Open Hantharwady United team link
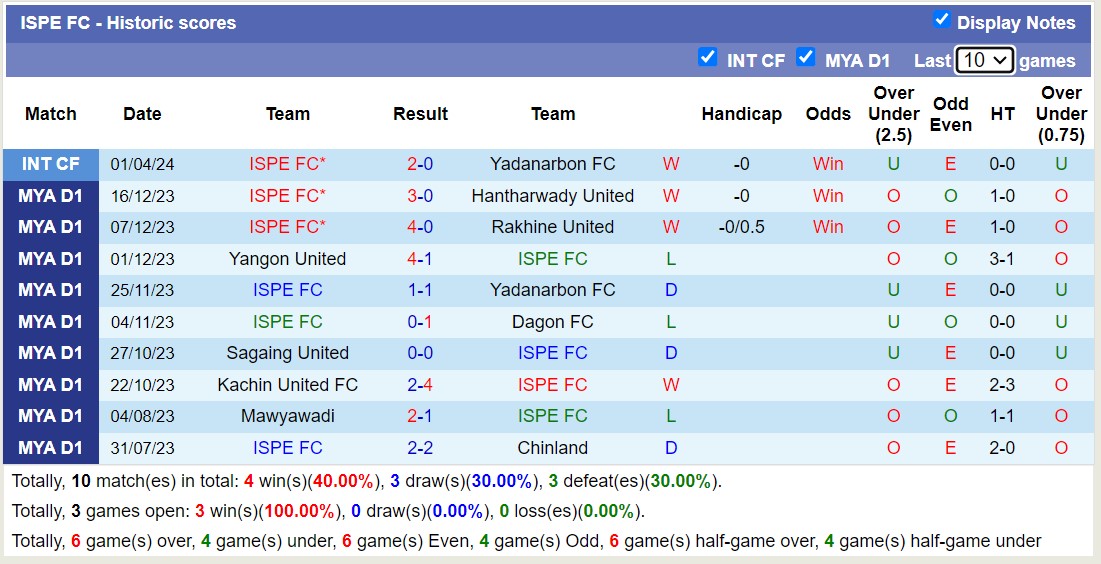This screenshot has height=564, width=1101. [552, 196]
